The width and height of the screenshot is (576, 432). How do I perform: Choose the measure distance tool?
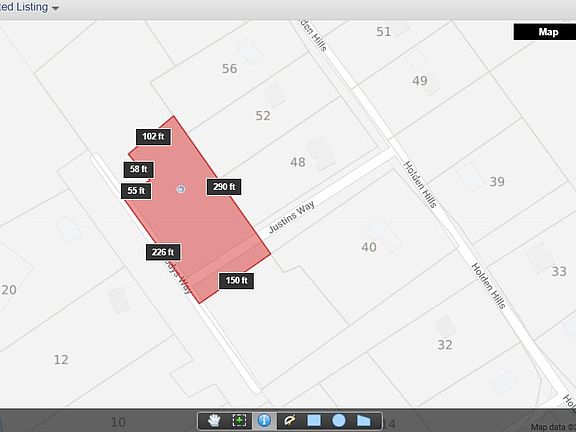[x=289, y=421]
